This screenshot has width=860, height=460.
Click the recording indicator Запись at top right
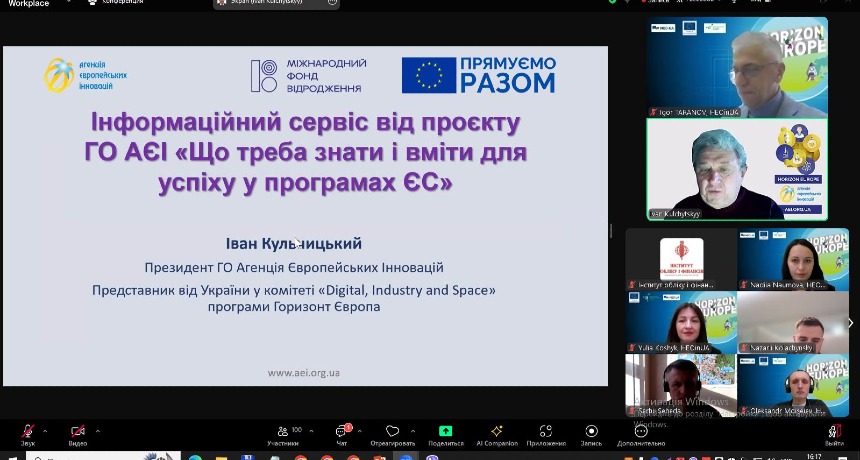point(655,2)
